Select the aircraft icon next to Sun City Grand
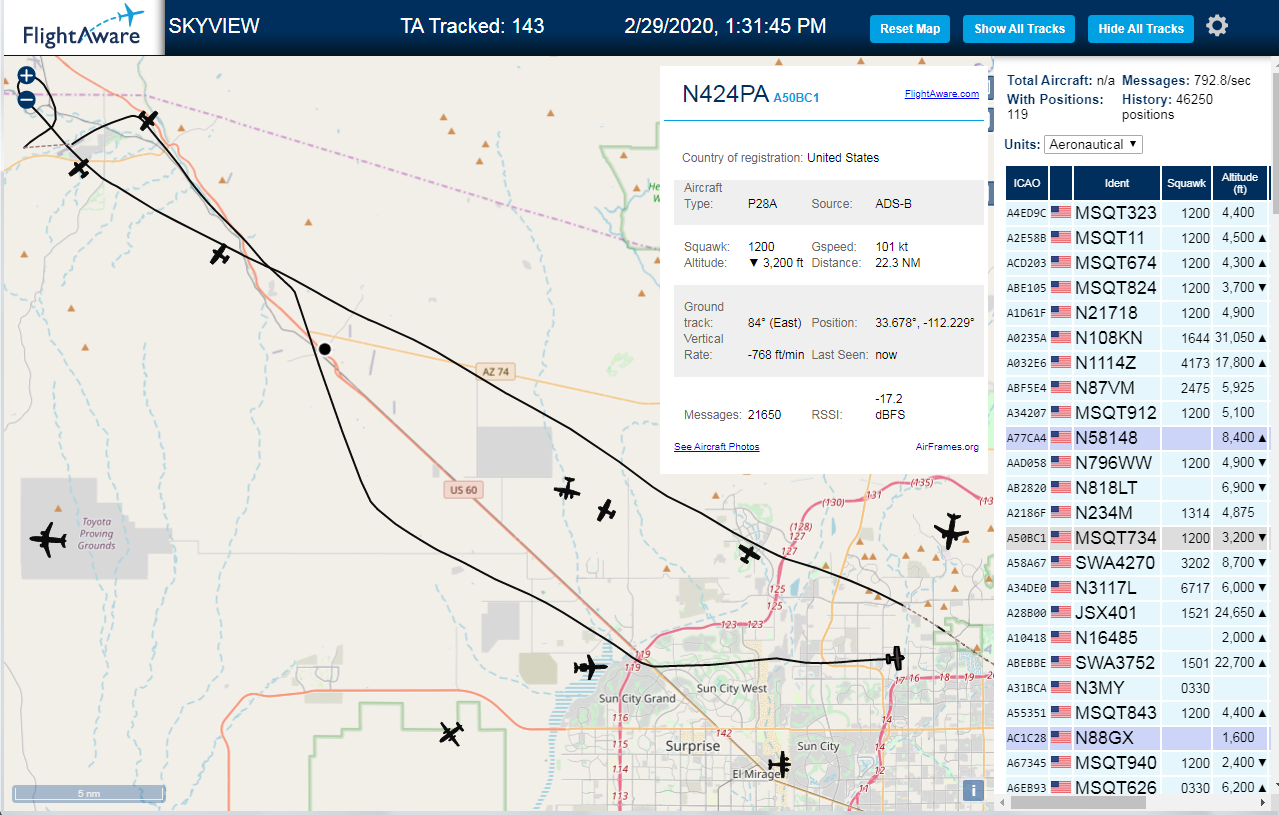Viewport: 1279px width, 815px height. pyautogui.click(x=590, y=666)
